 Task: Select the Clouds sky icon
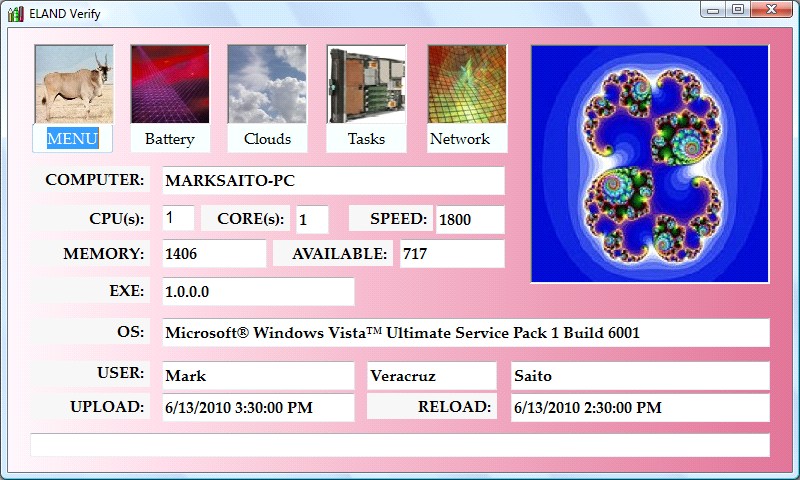(x=267, y=84)
